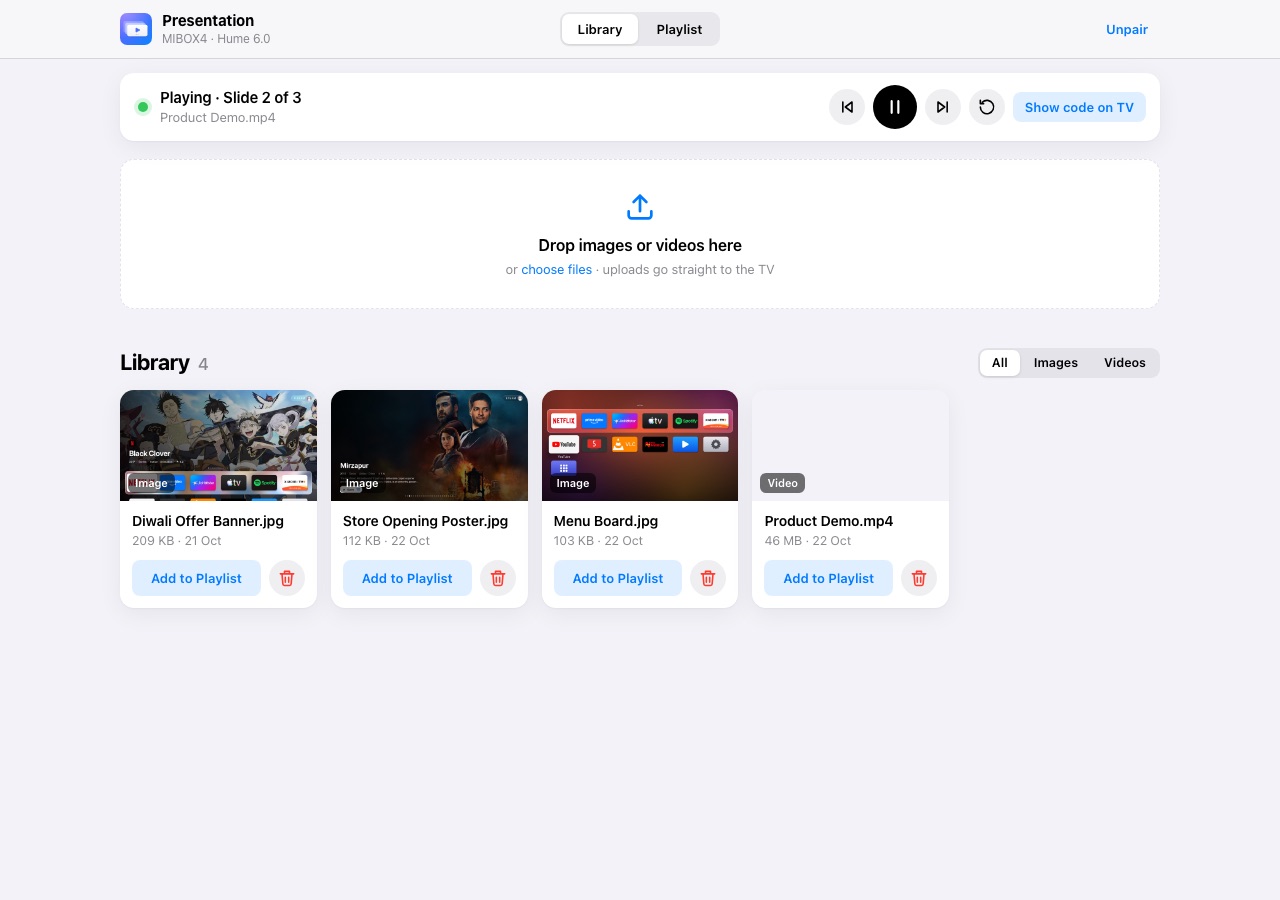Add Store Opening Poster.jpg to playlist
1280x900 pixels.
point(407,578)
